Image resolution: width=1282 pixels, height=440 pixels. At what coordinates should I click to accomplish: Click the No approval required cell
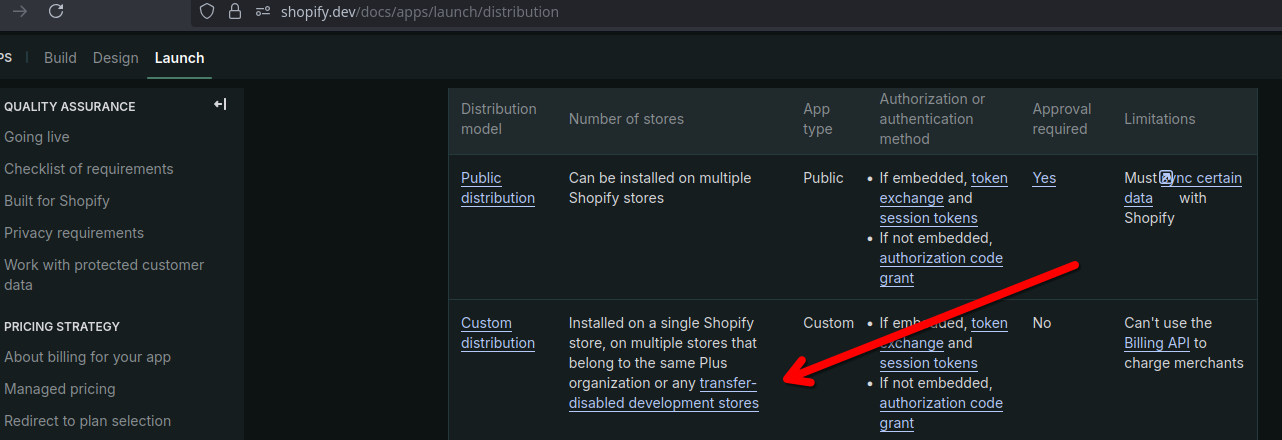tap(1043, 323)
